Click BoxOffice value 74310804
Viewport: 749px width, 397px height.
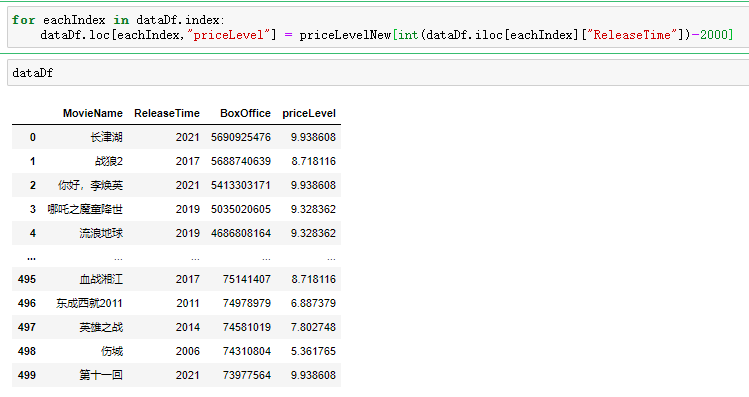coord(246,351)
